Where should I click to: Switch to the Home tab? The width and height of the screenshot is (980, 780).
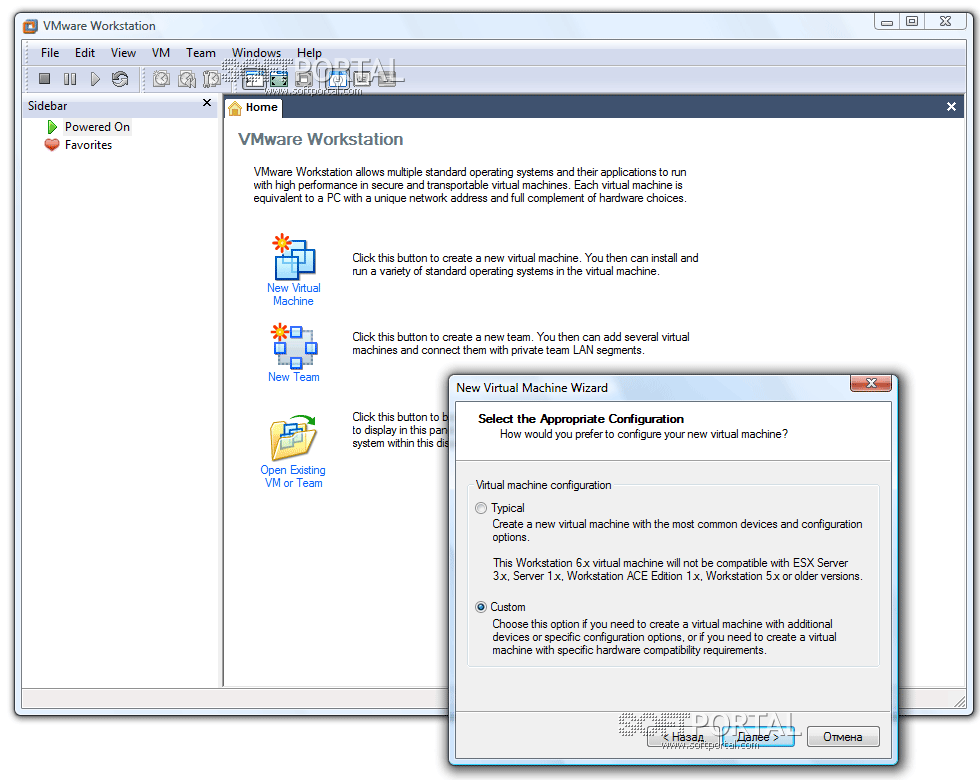[254, 108]
